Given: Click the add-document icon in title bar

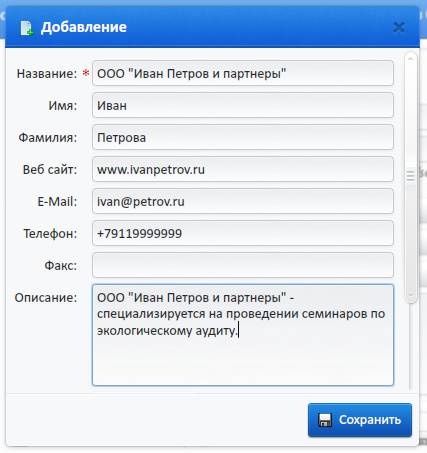Looking at the screenshot, I should coord(27,28).
